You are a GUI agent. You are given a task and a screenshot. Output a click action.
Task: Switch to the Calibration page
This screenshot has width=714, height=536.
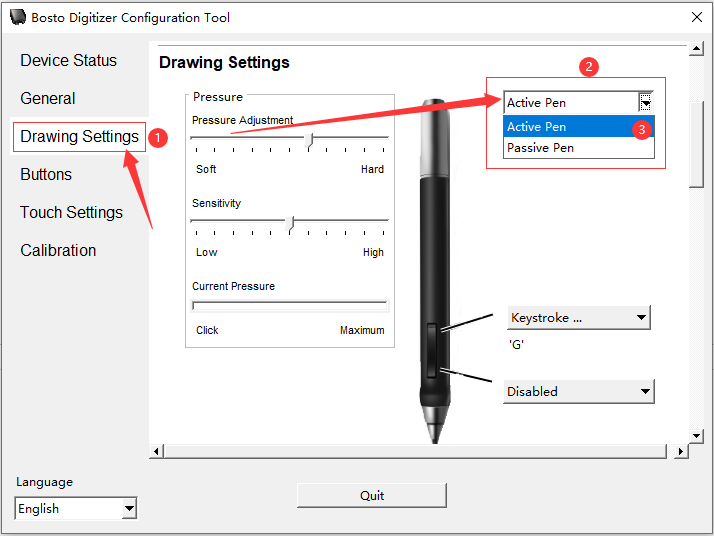click(x=58, y=250)
